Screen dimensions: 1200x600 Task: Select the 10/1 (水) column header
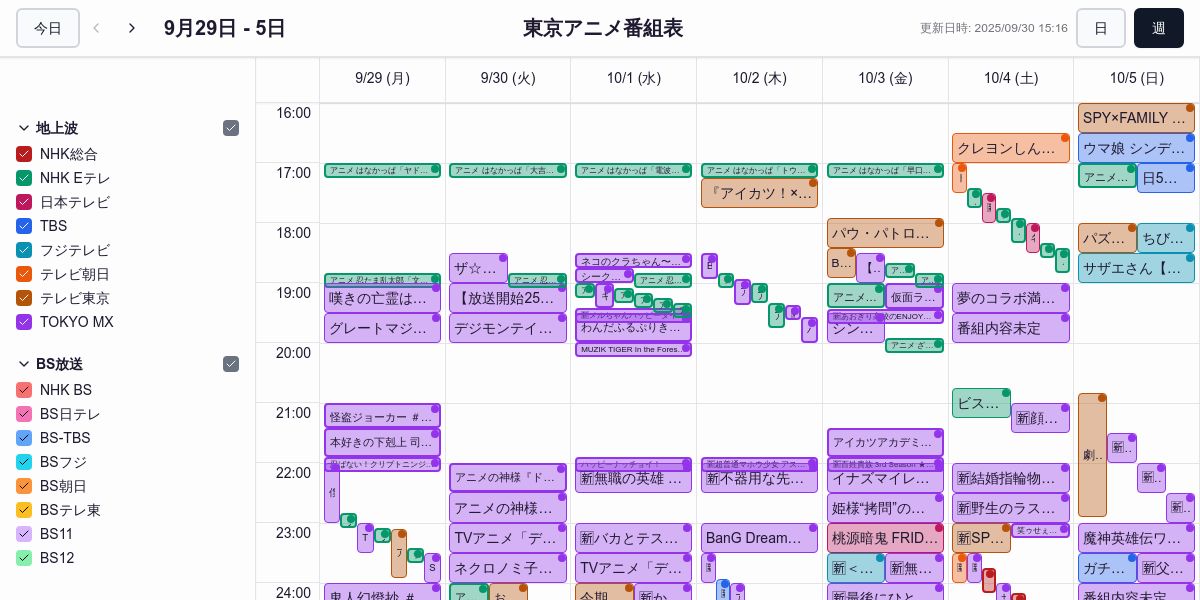click(x=634, y=78)
